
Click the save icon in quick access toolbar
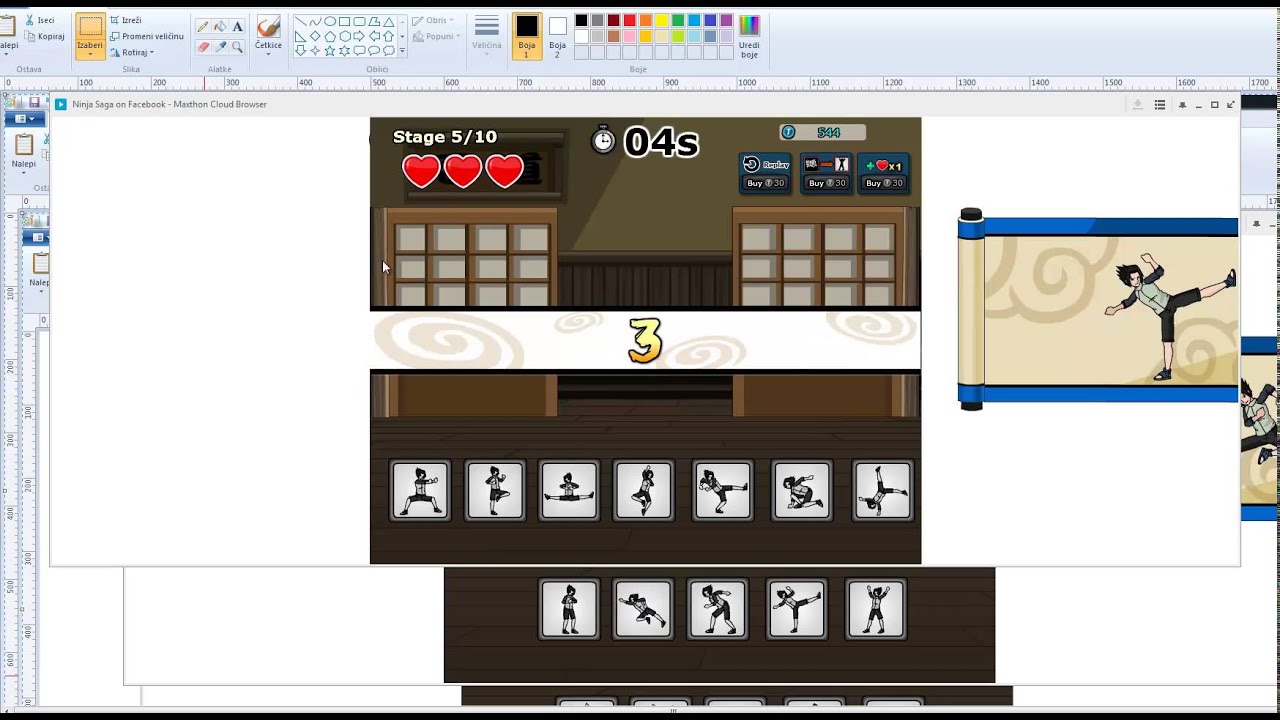pos(34,102)
